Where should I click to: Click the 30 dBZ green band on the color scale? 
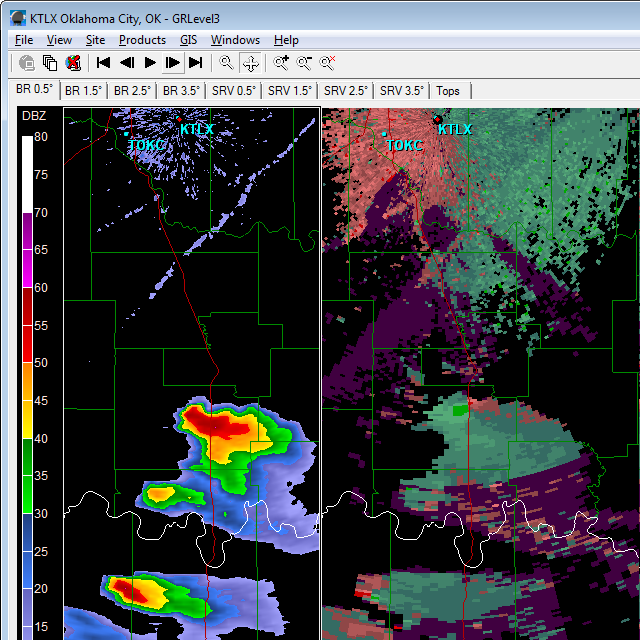(x=27, y=494)
